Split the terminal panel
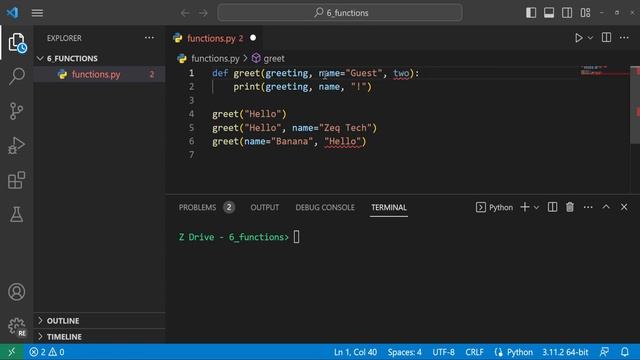This screenshot has width=640, height=360. click(x=552, y=207)
